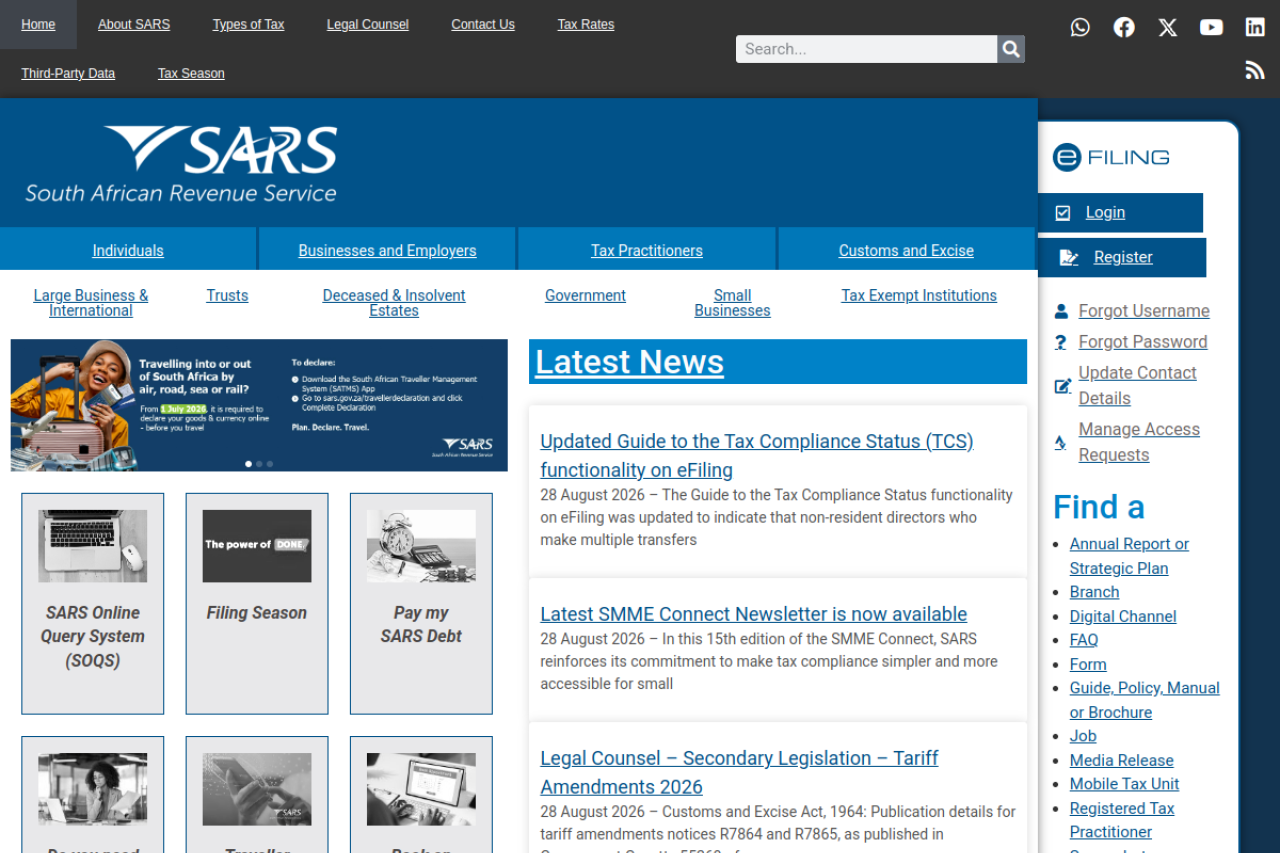Select the first carousel dot on the banner
Viewport: 1280px width, 853px height.
coord(249,464)
